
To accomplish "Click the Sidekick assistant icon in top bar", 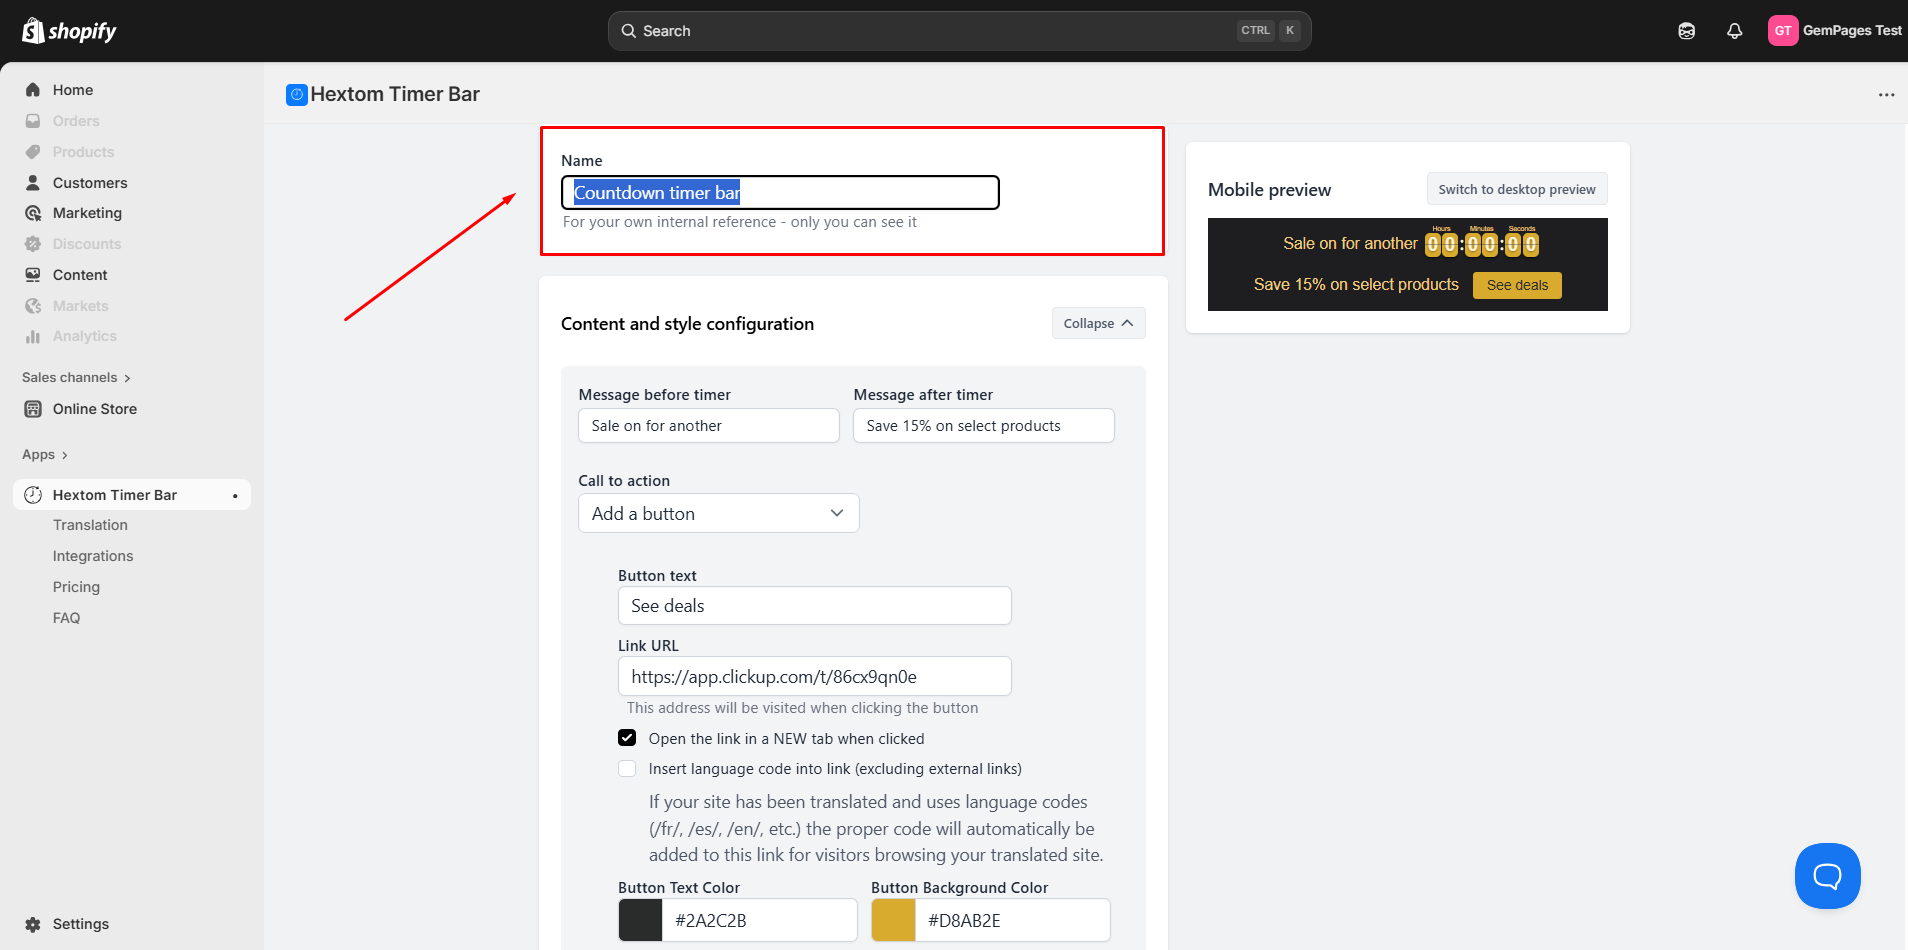I will tap(1686, 31).
